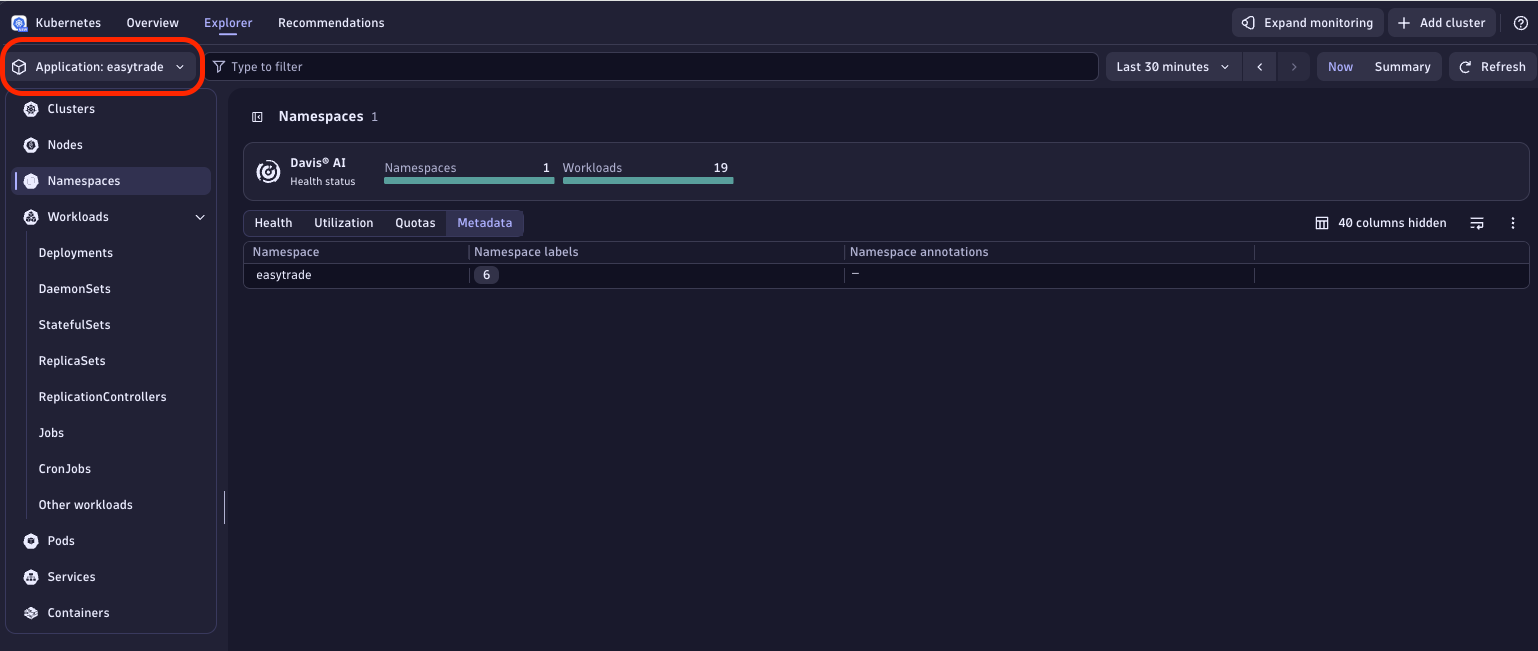Switch to Summary view mode
The height and width of the screenshot is (651, 1538).
[1402, 67]
